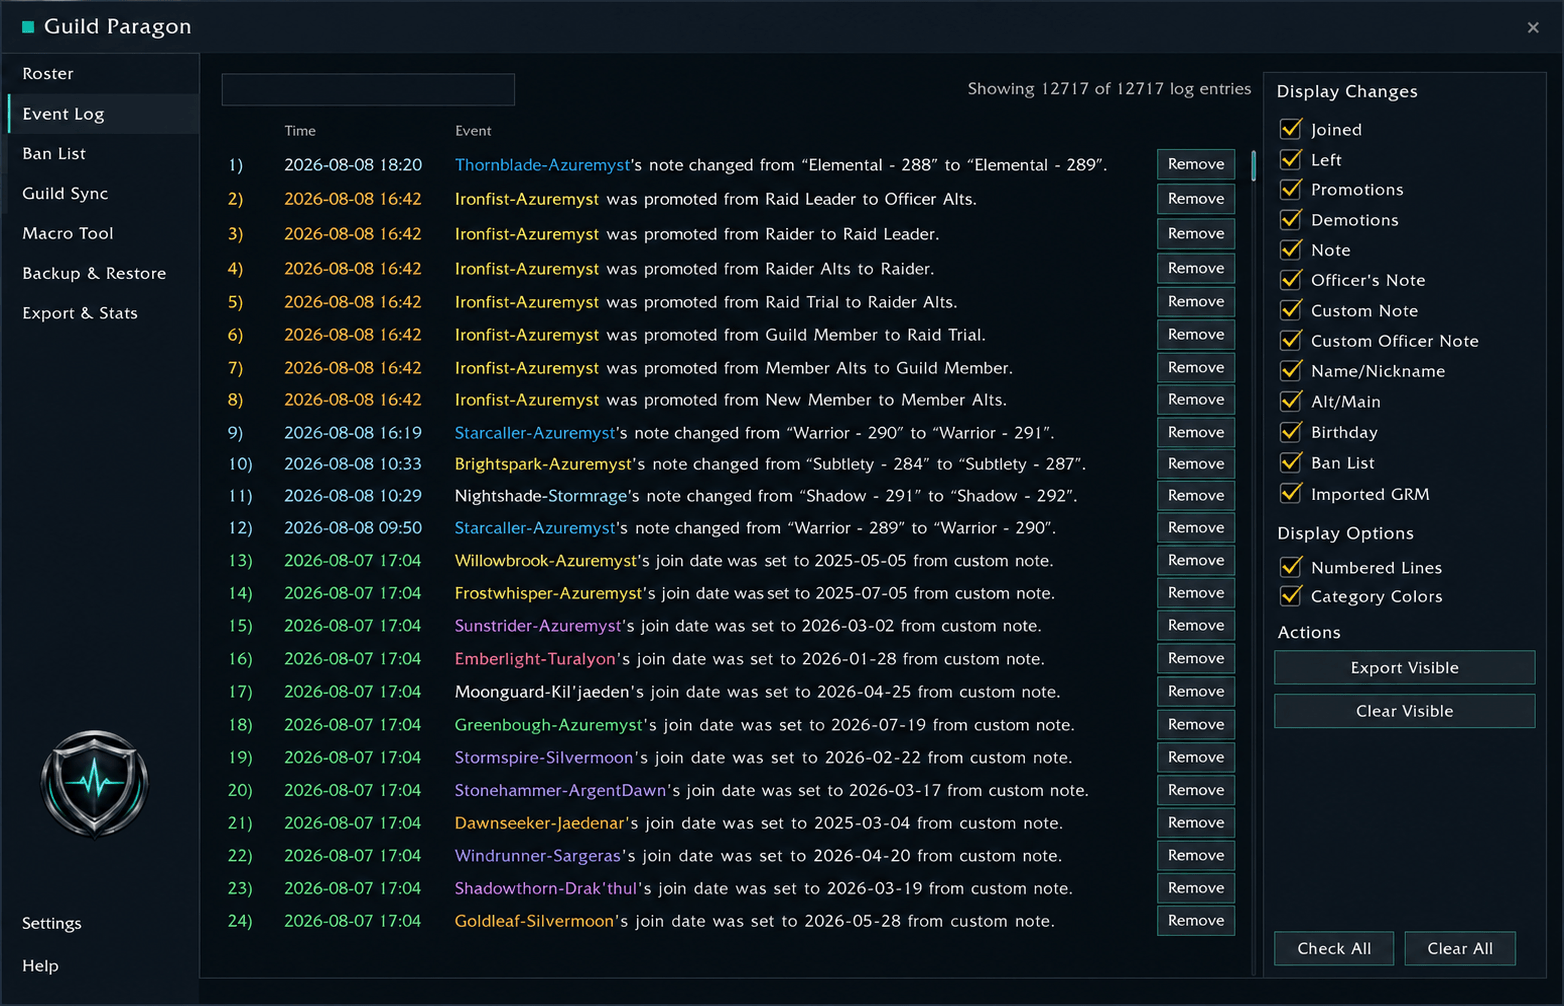Viewport: 1564px width, 1006px height.
Task: Click the Time column header
Action: tap(300, 131)
